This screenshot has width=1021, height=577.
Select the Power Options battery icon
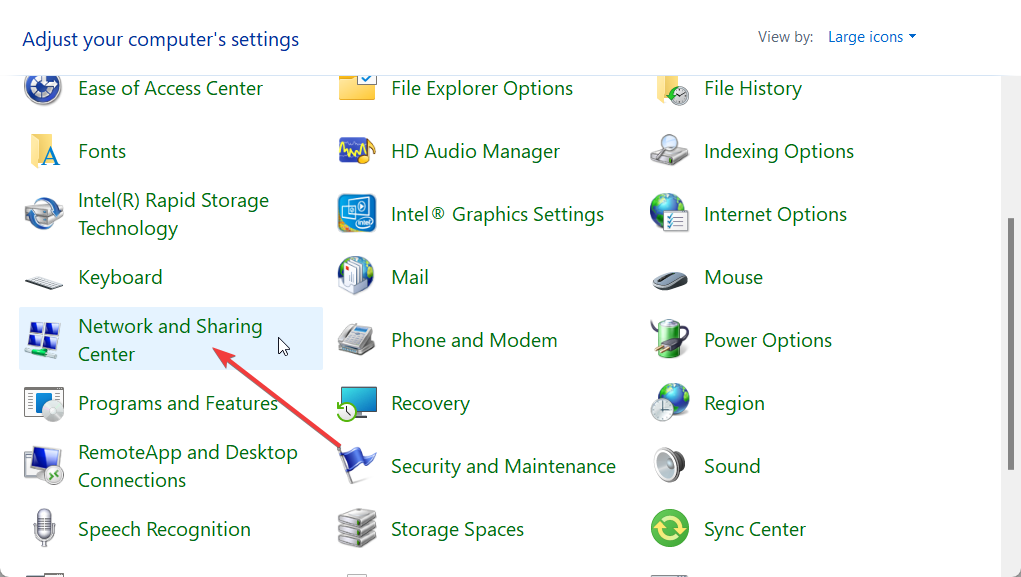coord(670,339)
